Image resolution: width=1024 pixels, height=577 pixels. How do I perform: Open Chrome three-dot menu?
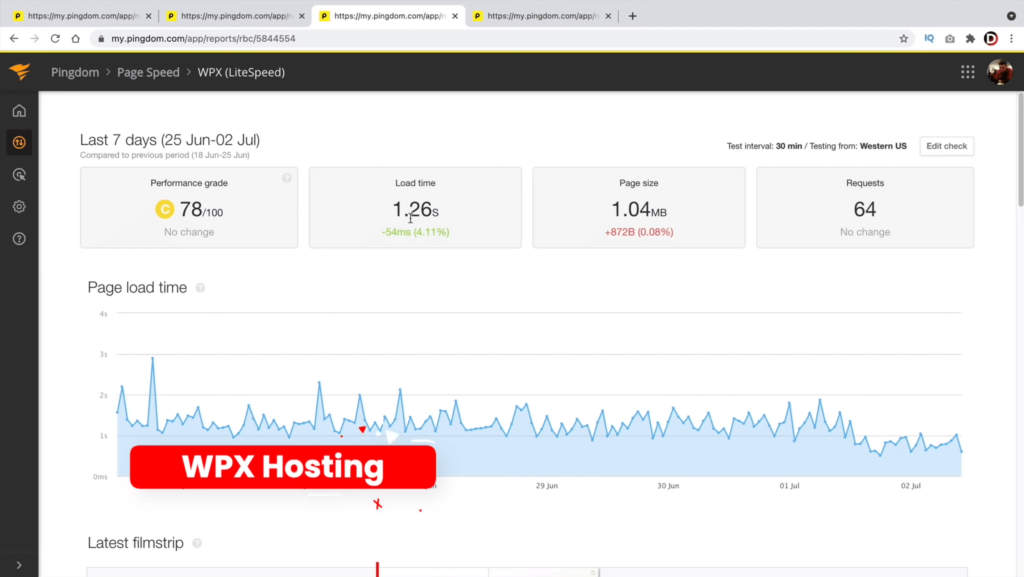pyautogui.click(x=1012, y=39)
